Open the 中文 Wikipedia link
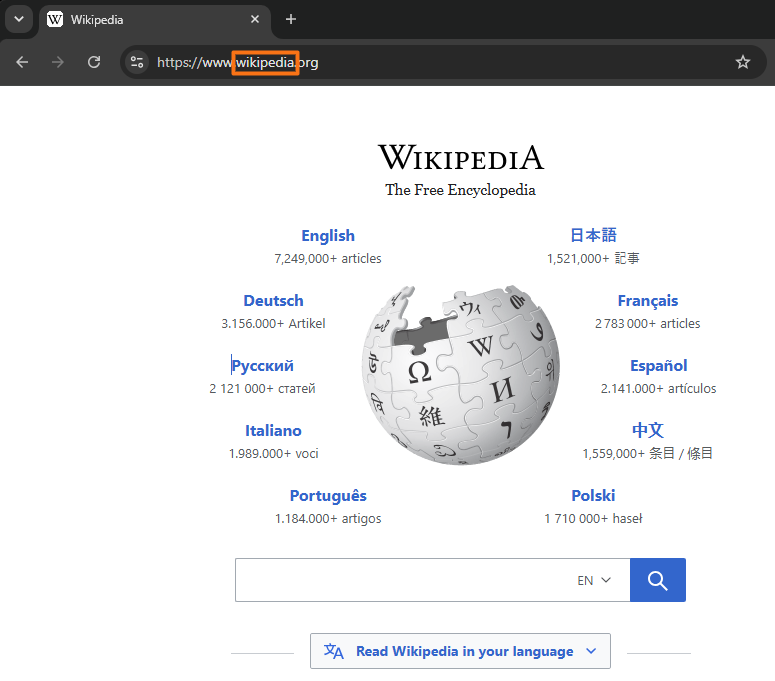Screen dimensions: 775x681 pyautogui.click(x=647, y=430)
